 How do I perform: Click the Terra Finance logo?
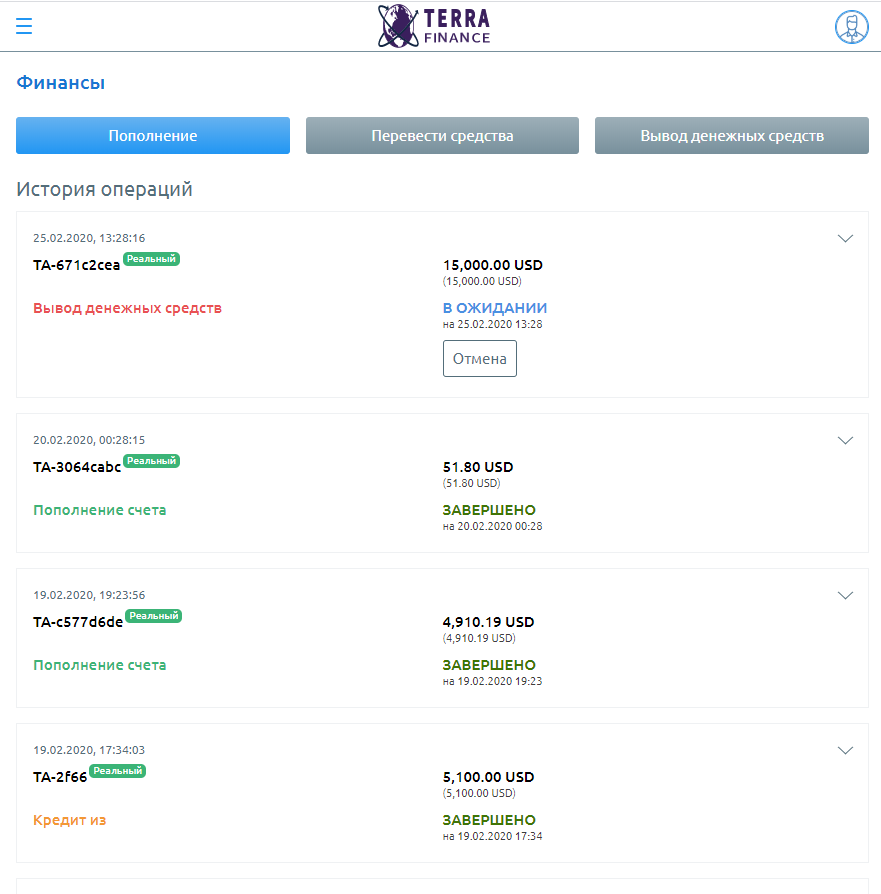pos(434,26)
